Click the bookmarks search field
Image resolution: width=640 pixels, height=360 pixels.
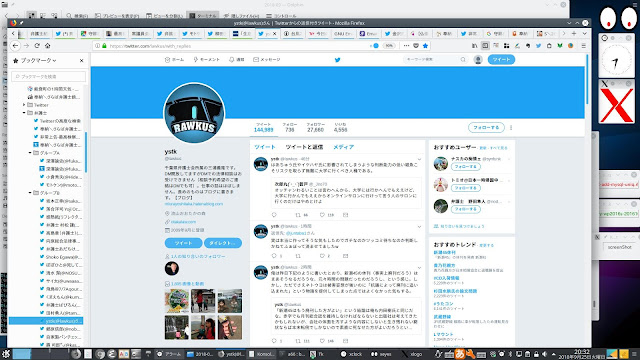click(x=49, y=76)
